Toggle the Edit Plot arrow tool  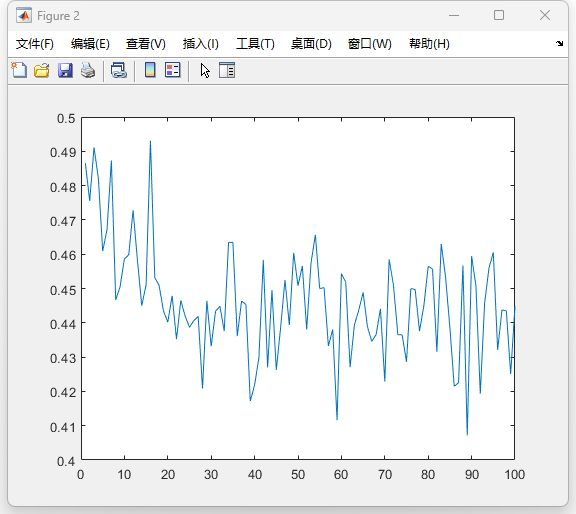pyautogui.click(x=205, y=70)
